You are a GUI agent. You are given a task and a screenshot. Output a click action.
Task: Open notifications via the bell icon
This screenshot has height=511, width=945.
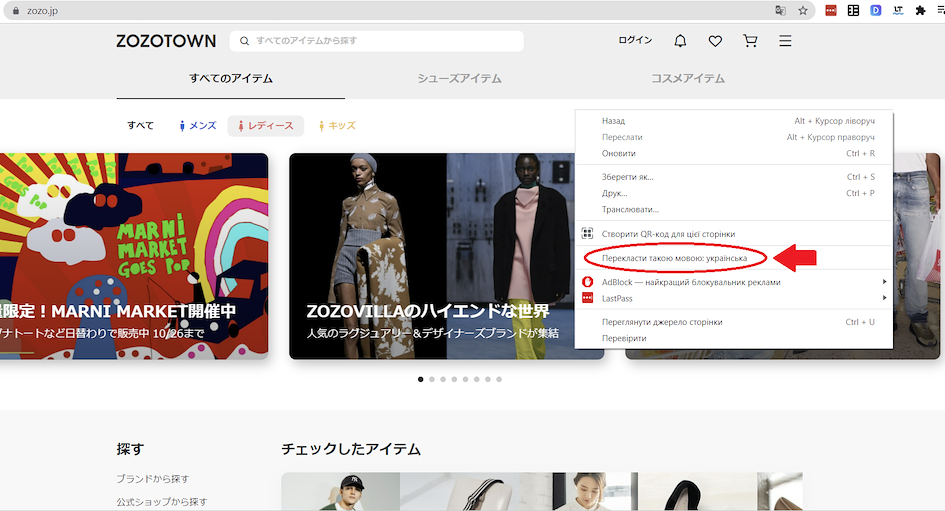(680, 40)
